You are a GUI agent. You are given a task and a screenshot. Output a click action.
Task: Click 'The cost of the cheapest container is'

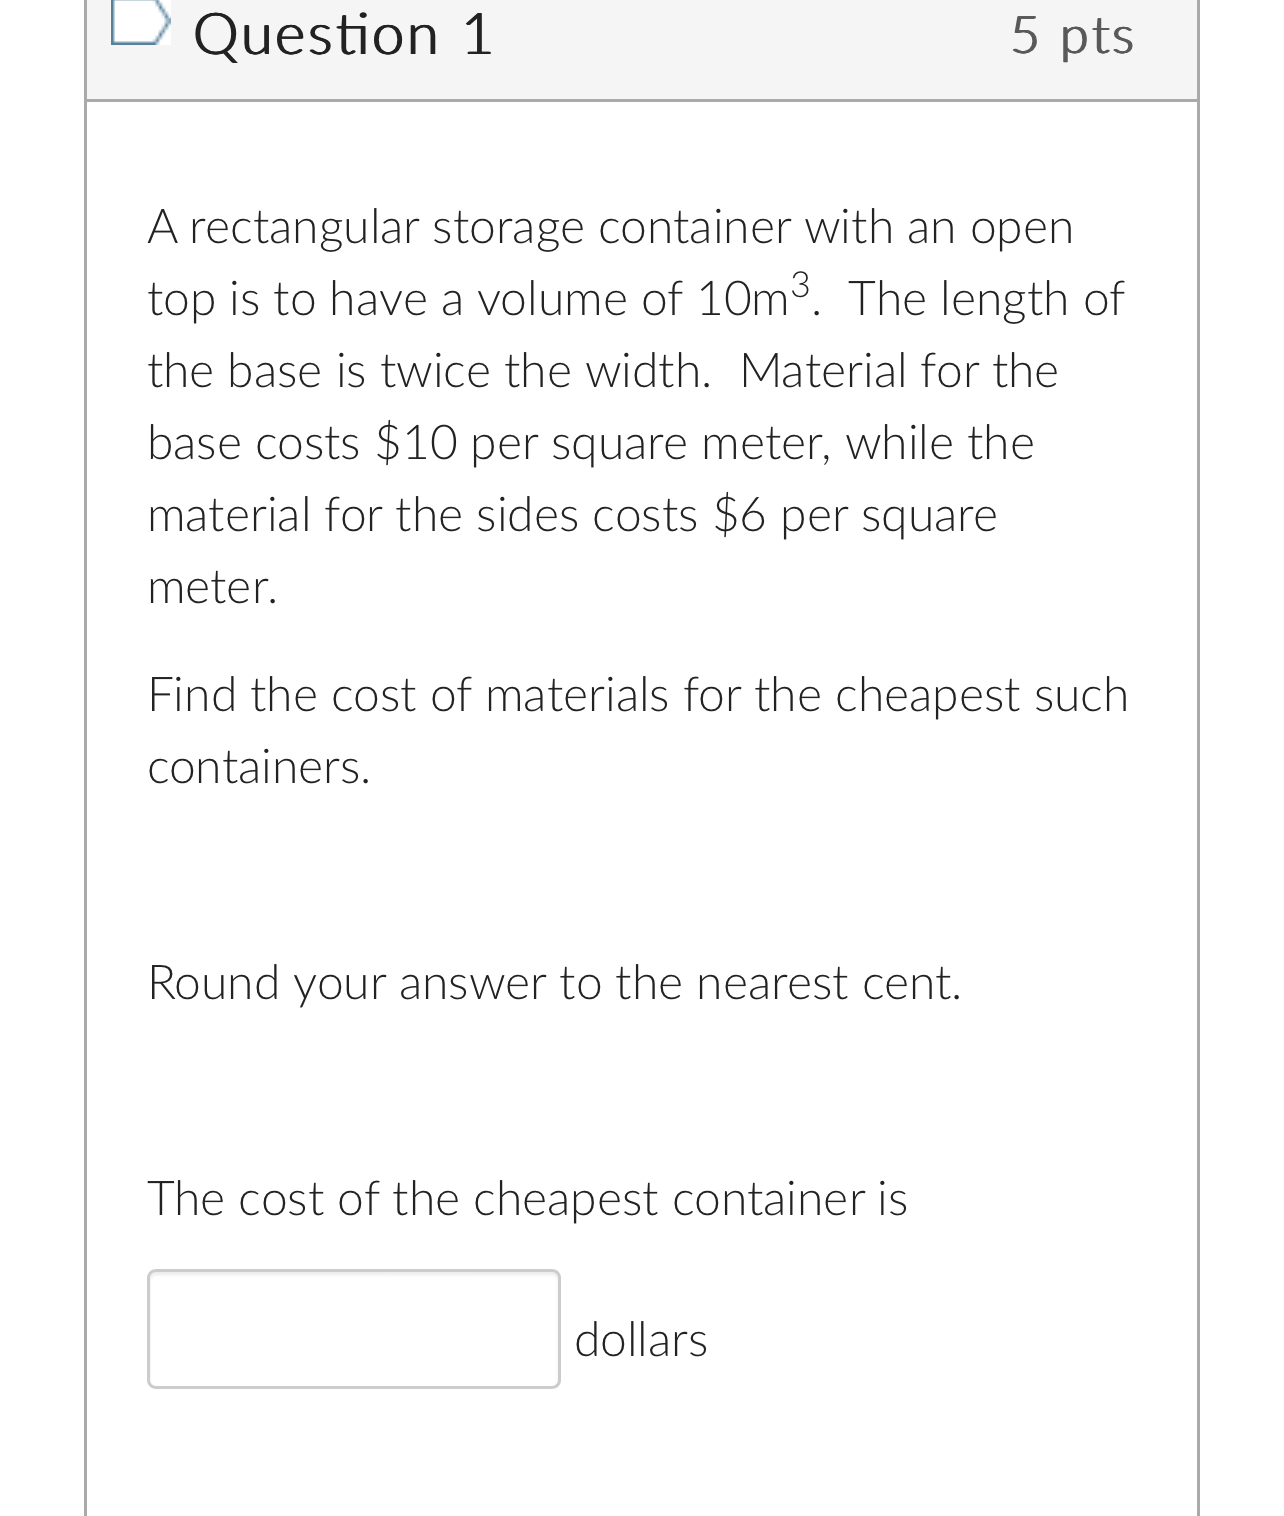527,1200
